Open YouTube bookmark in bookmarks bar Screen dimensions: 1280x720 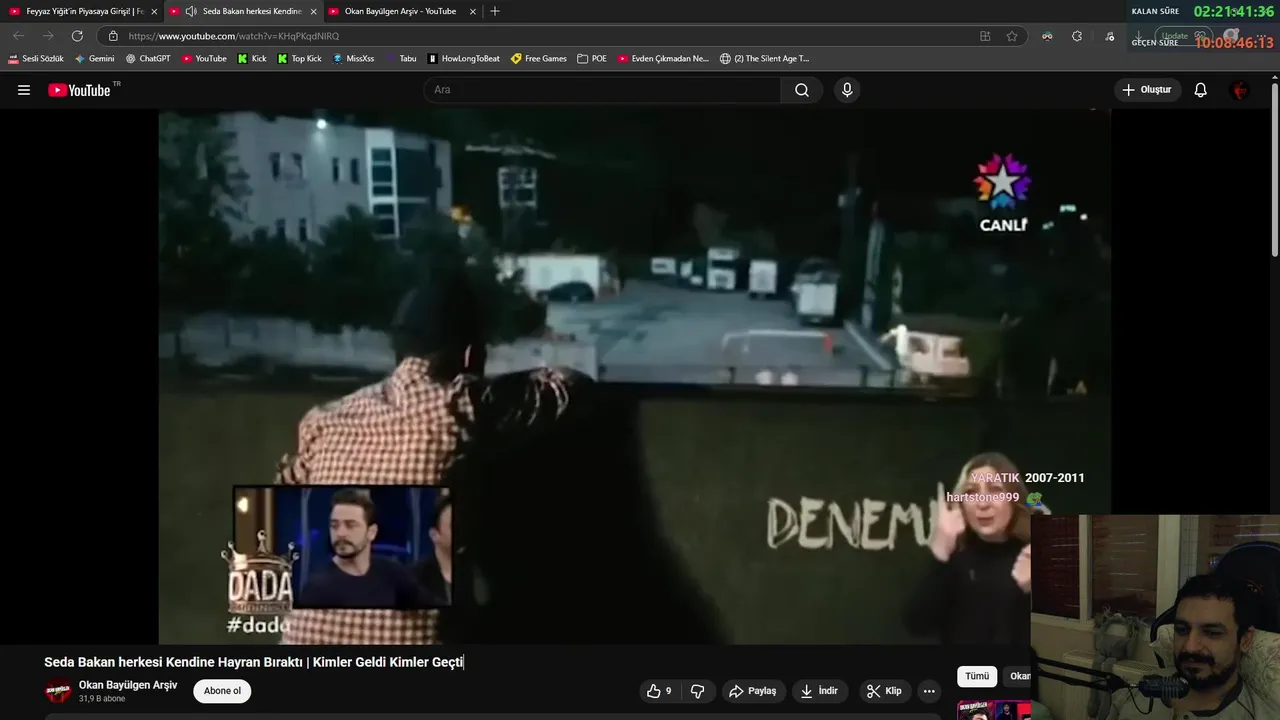pos(204,58)
